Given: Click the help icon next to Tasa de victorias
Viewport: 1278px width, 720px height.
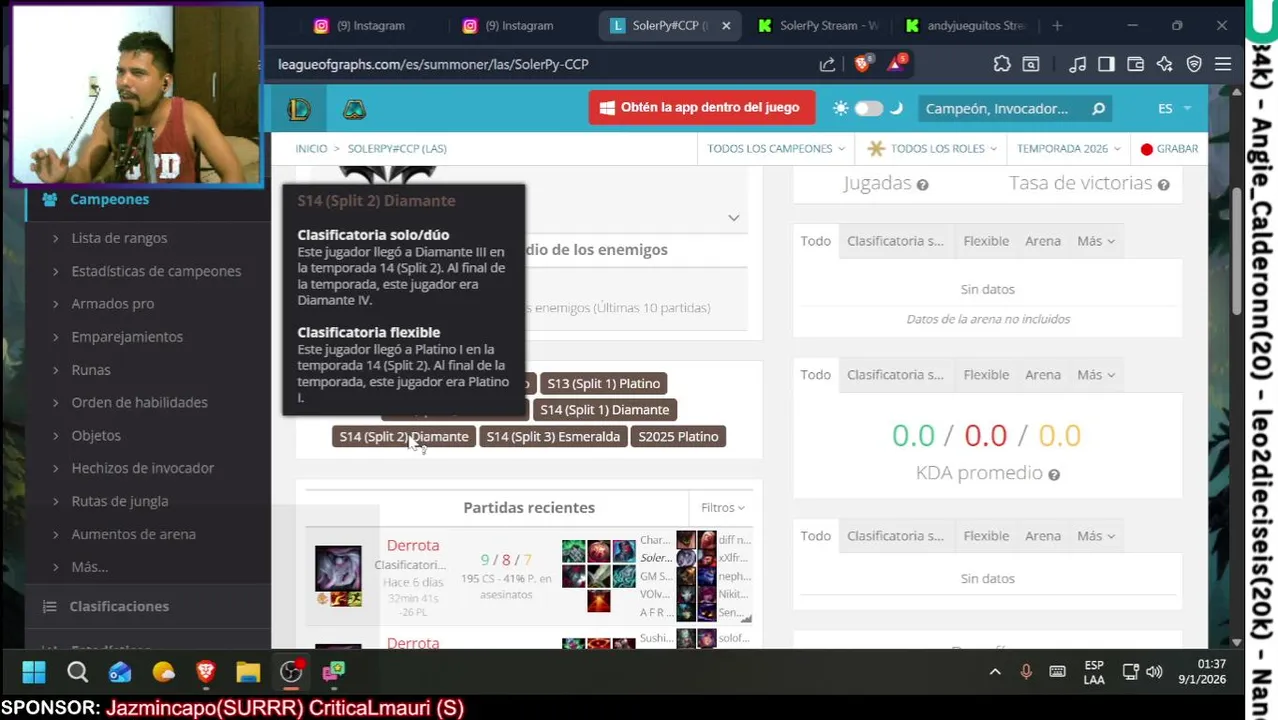Looking at the screenshot, I should pos(1163,185).
